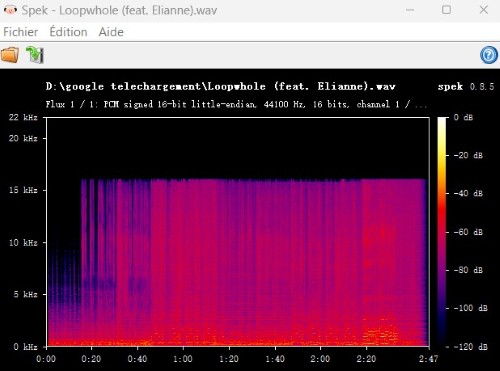
Task: Click the '0 kHz' frequency label
Action: click(x=25, y=347)
